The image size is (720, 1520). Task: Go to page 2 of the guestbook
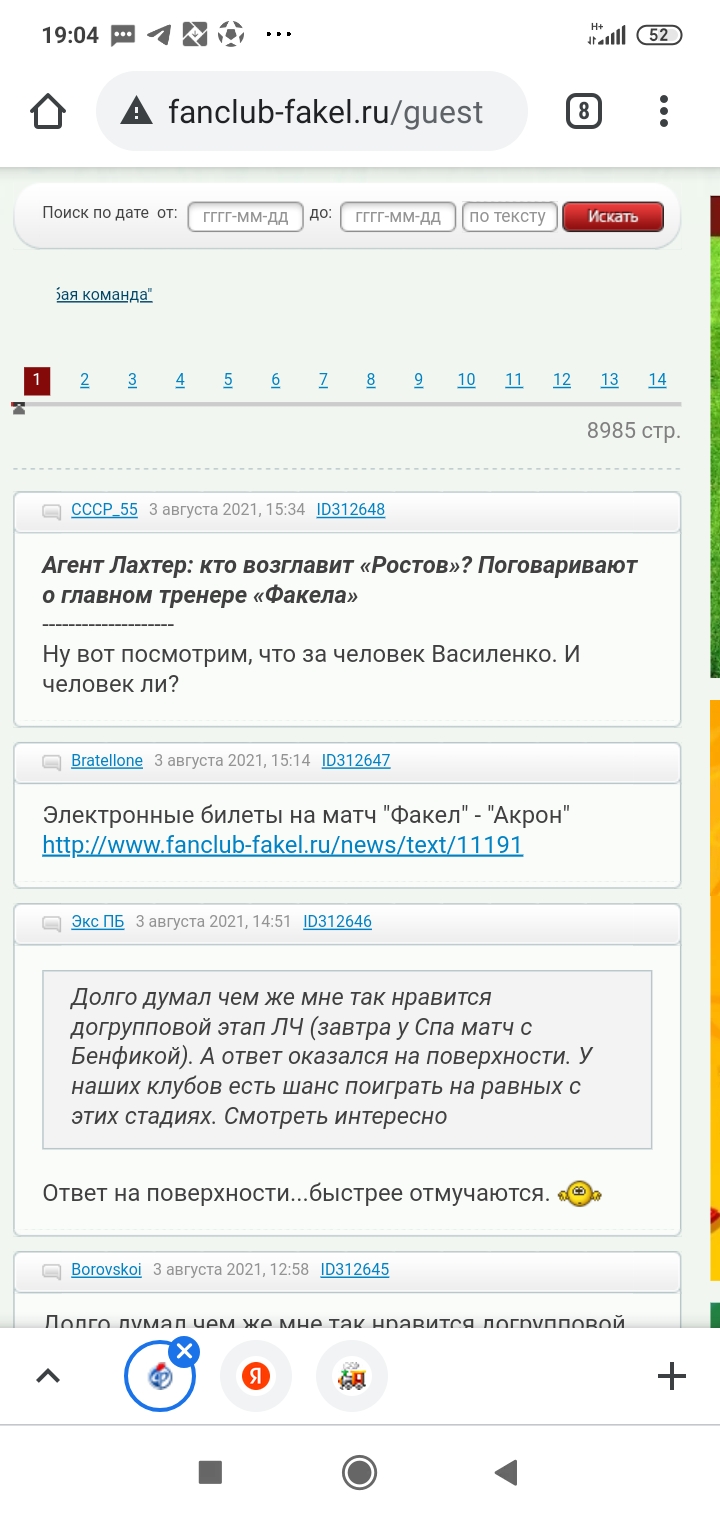coord(85,380)
